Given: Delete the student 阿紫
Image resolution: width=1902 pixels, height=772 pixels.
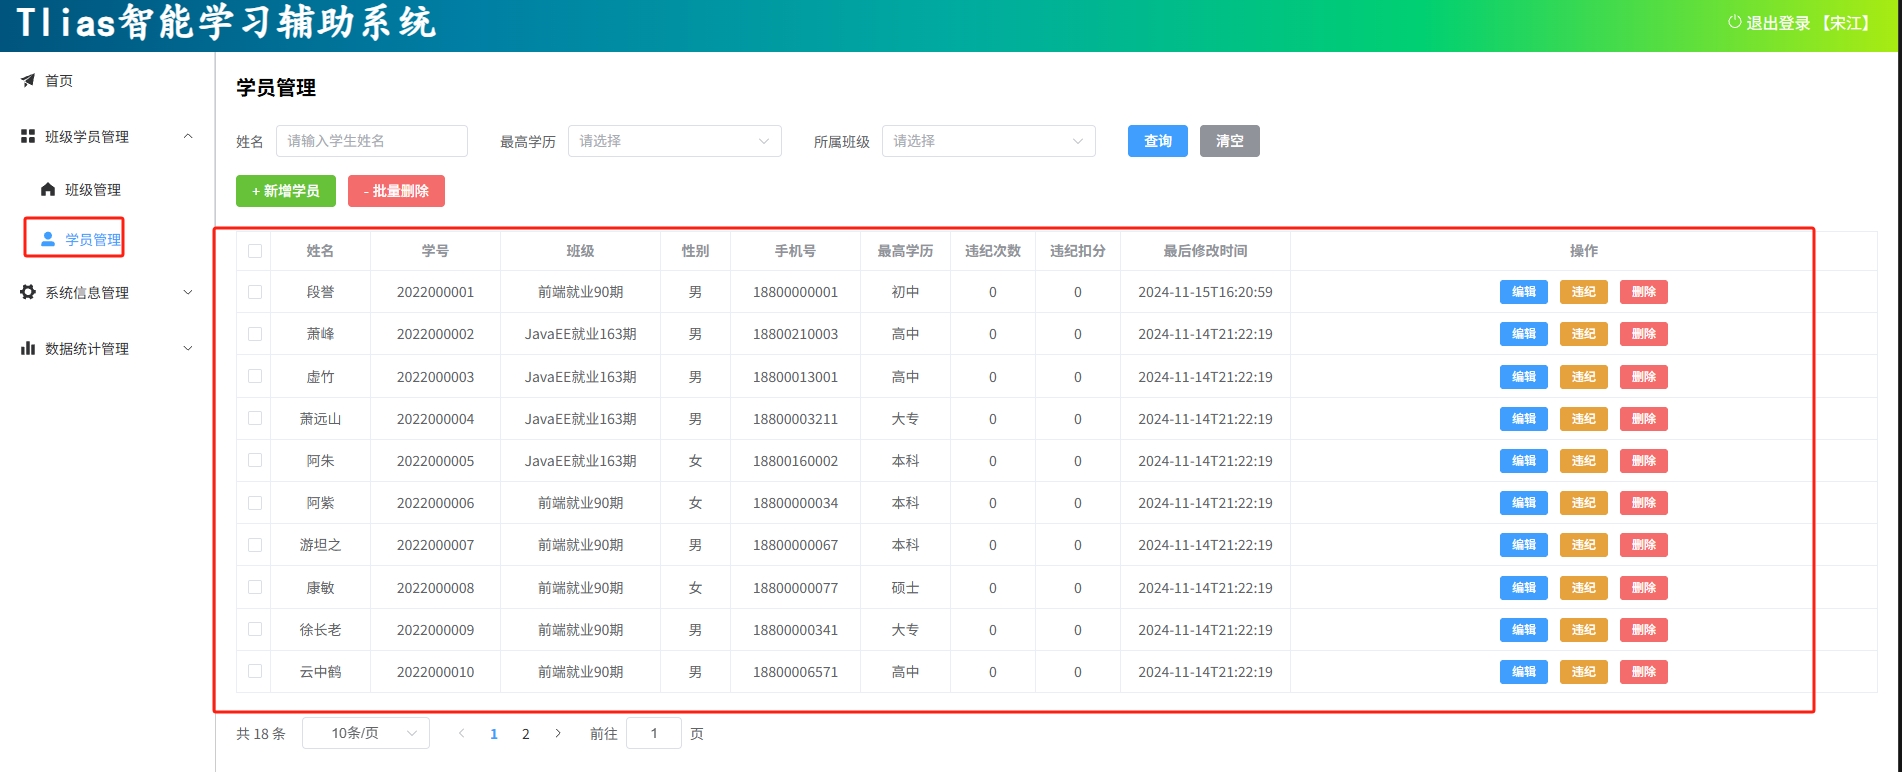Looking at the screenshot, I should [x=1644, y=503].
